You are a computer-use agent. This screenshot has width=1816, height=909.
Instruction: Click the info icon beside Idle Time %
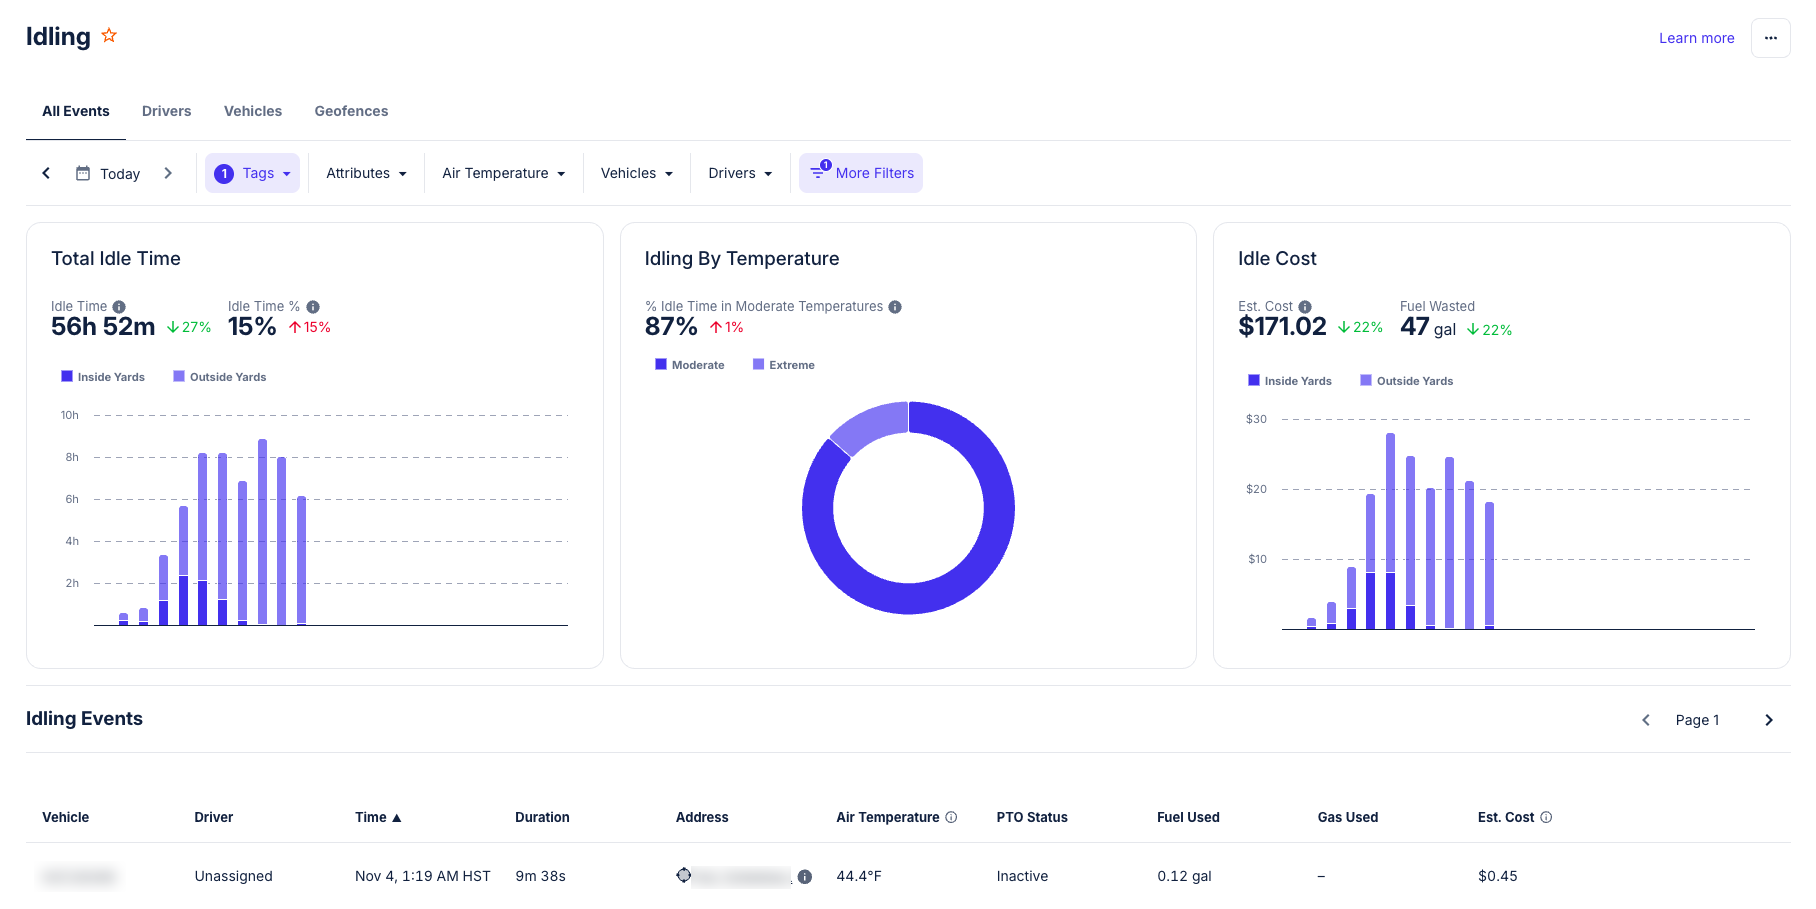pyautogui.click(x=313, y=307)
